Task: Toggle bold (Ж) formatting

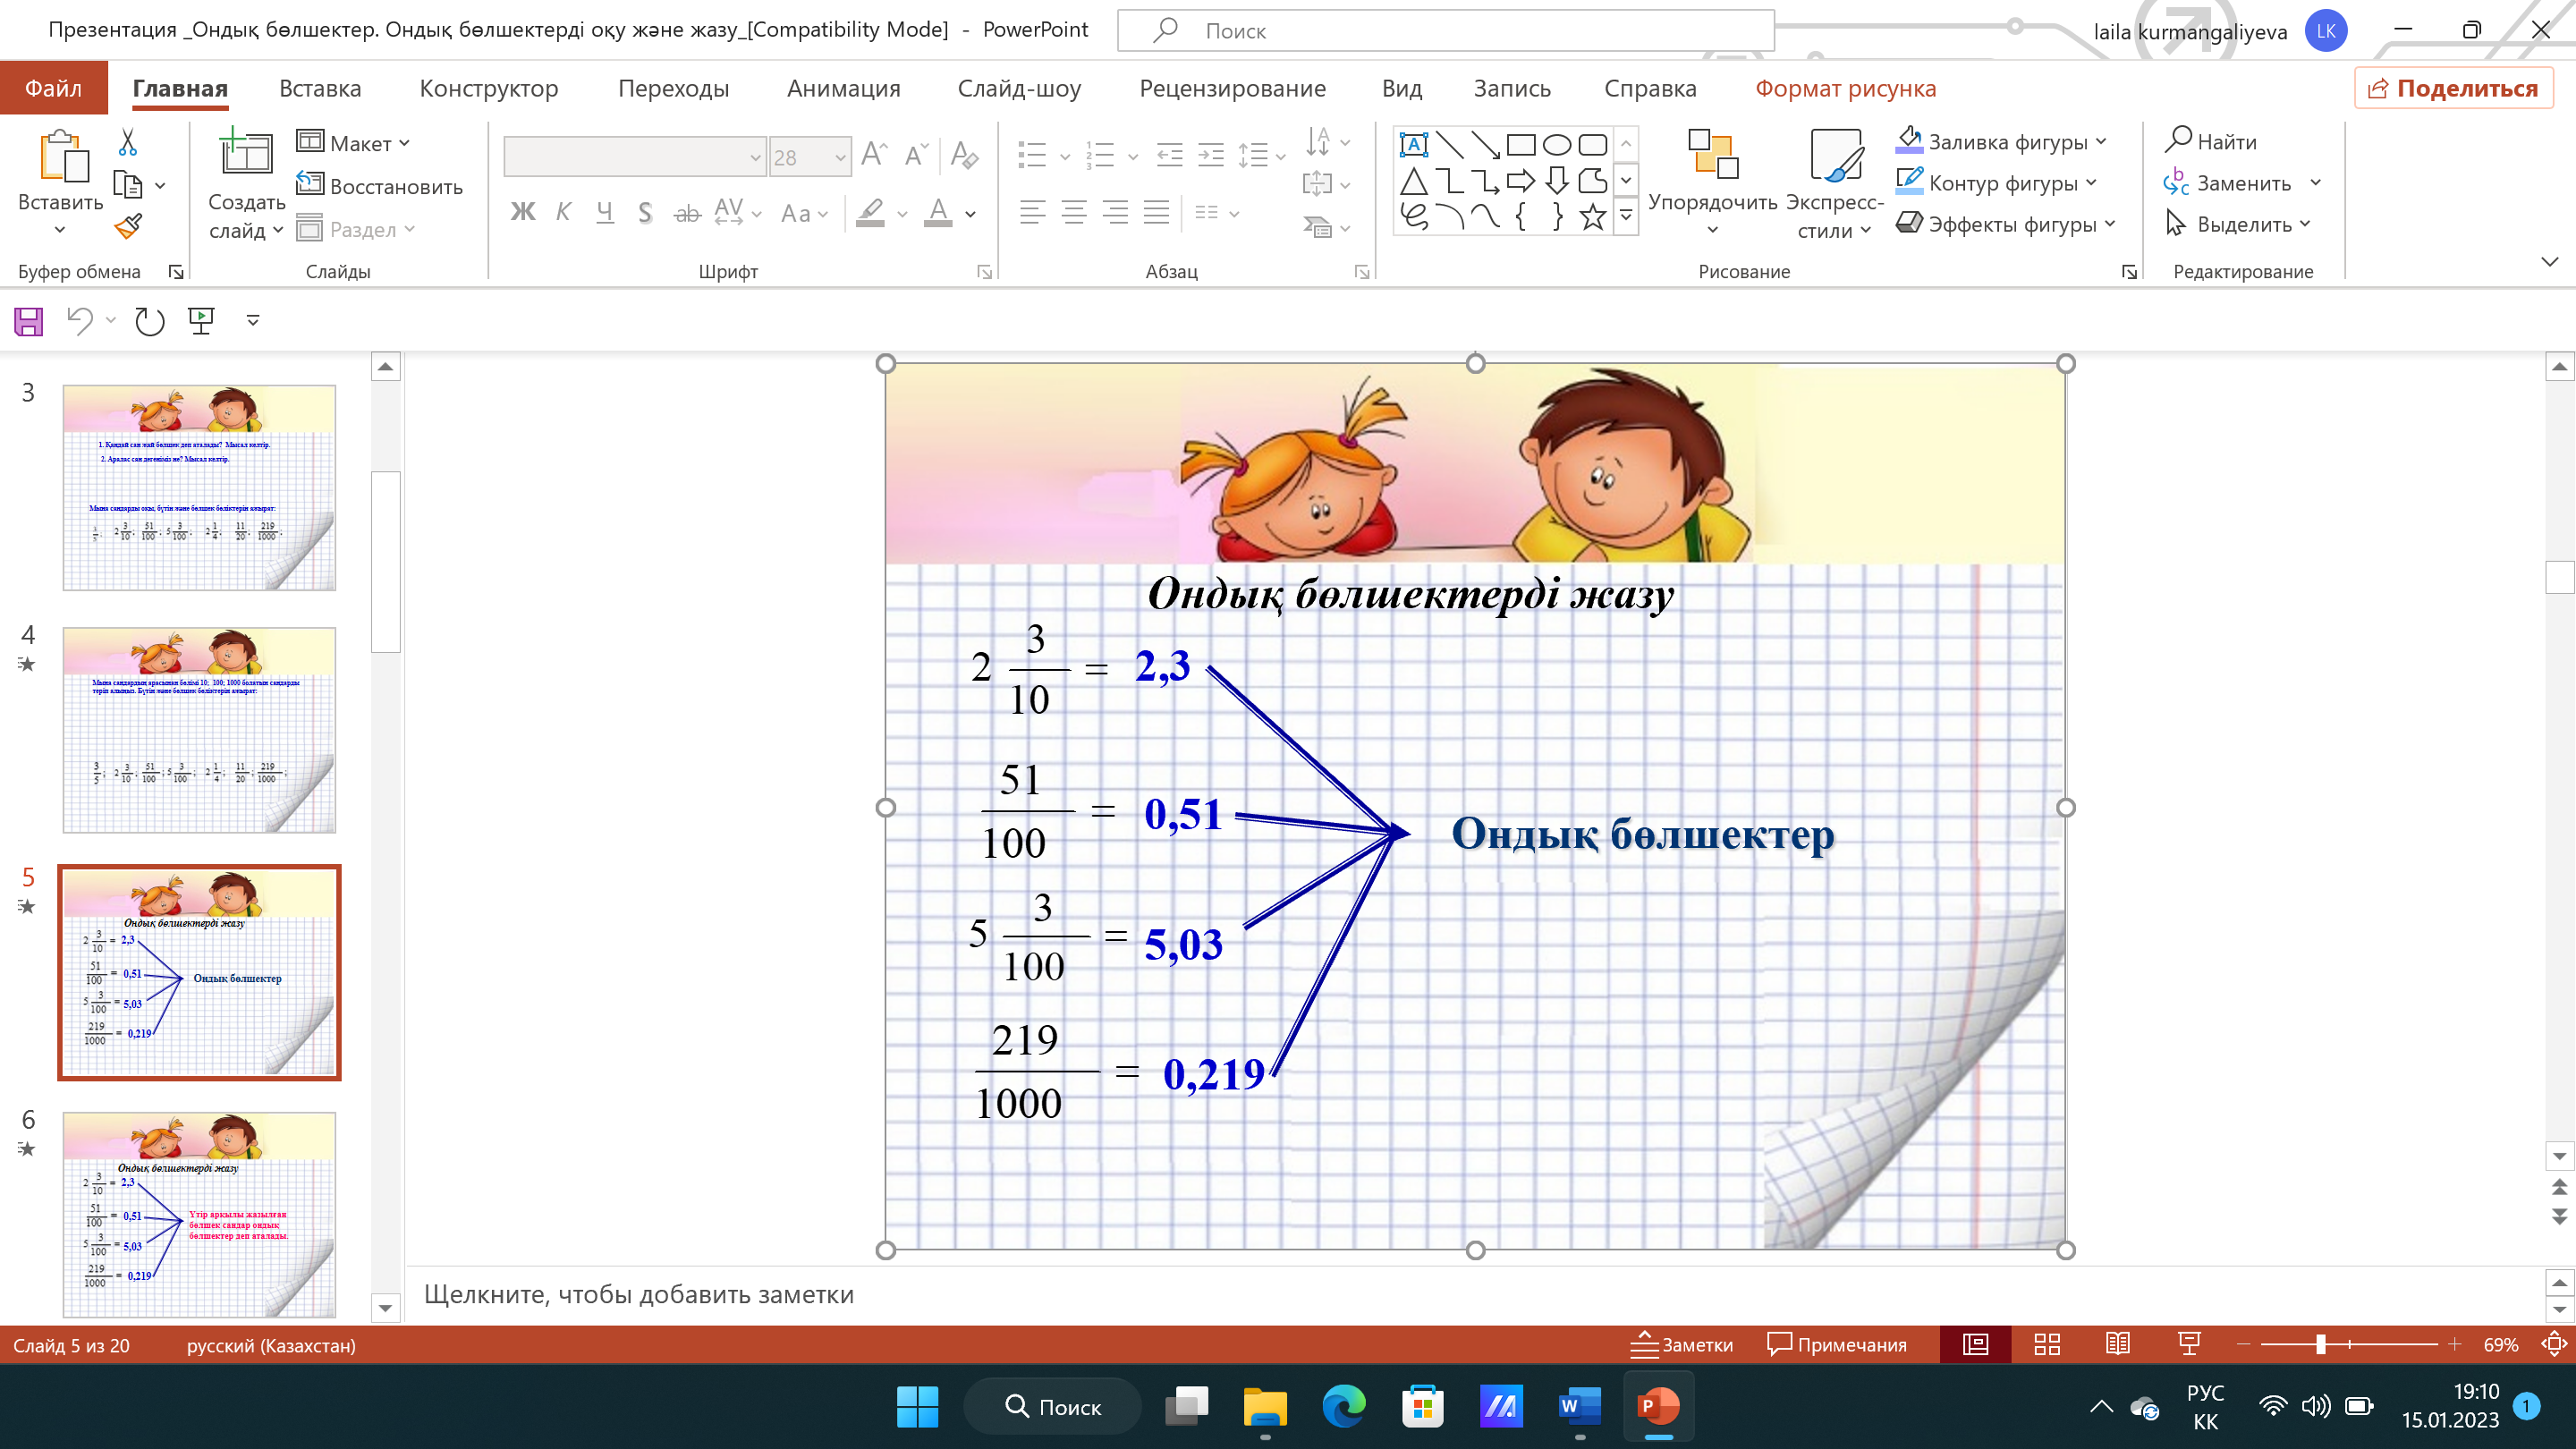Action: 522,213
